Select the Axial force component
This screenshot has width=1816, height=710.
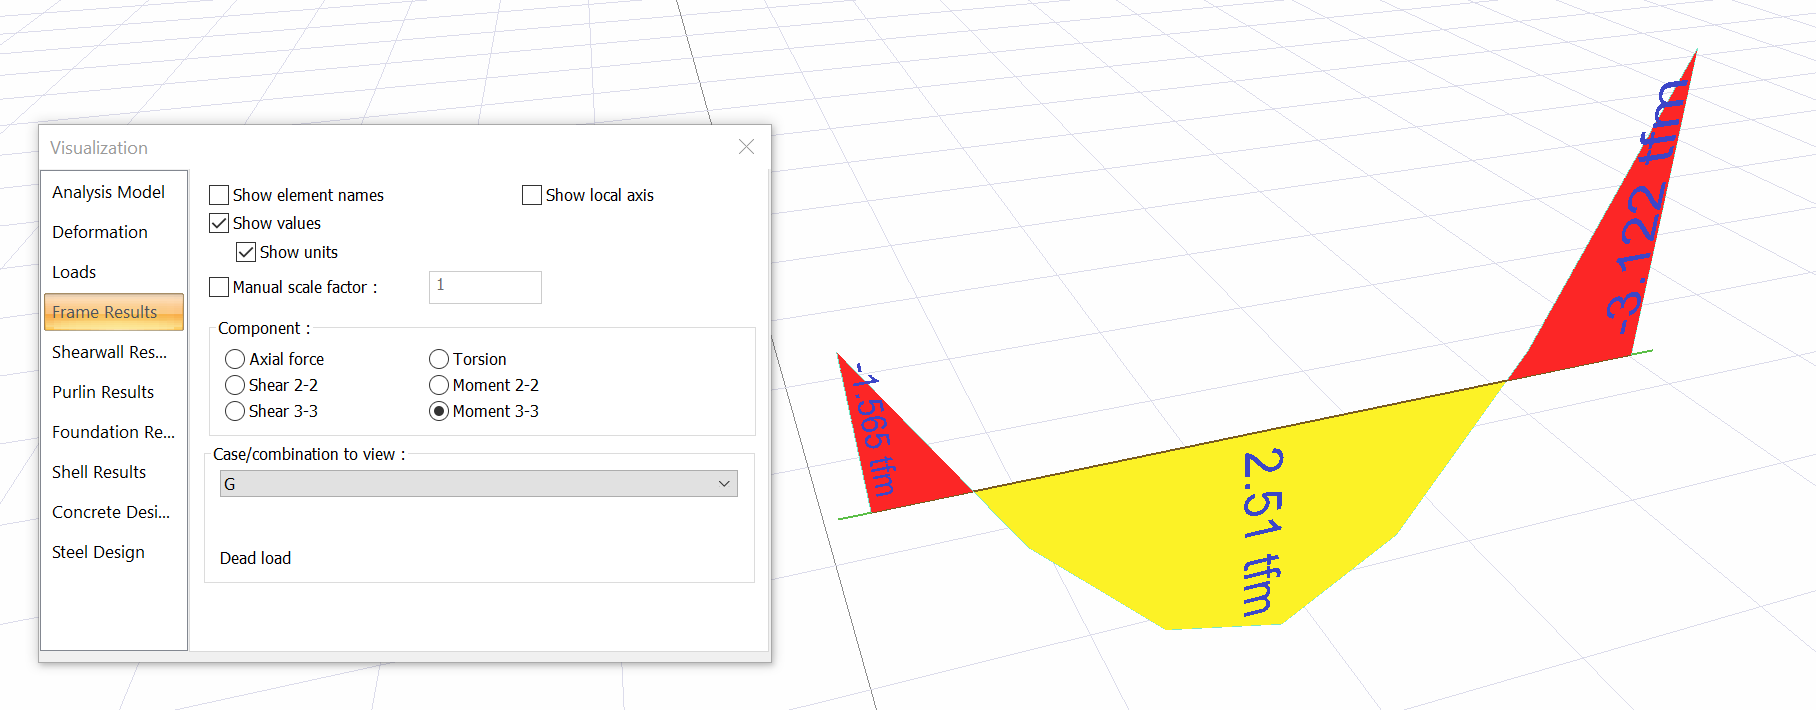point(235,359)
